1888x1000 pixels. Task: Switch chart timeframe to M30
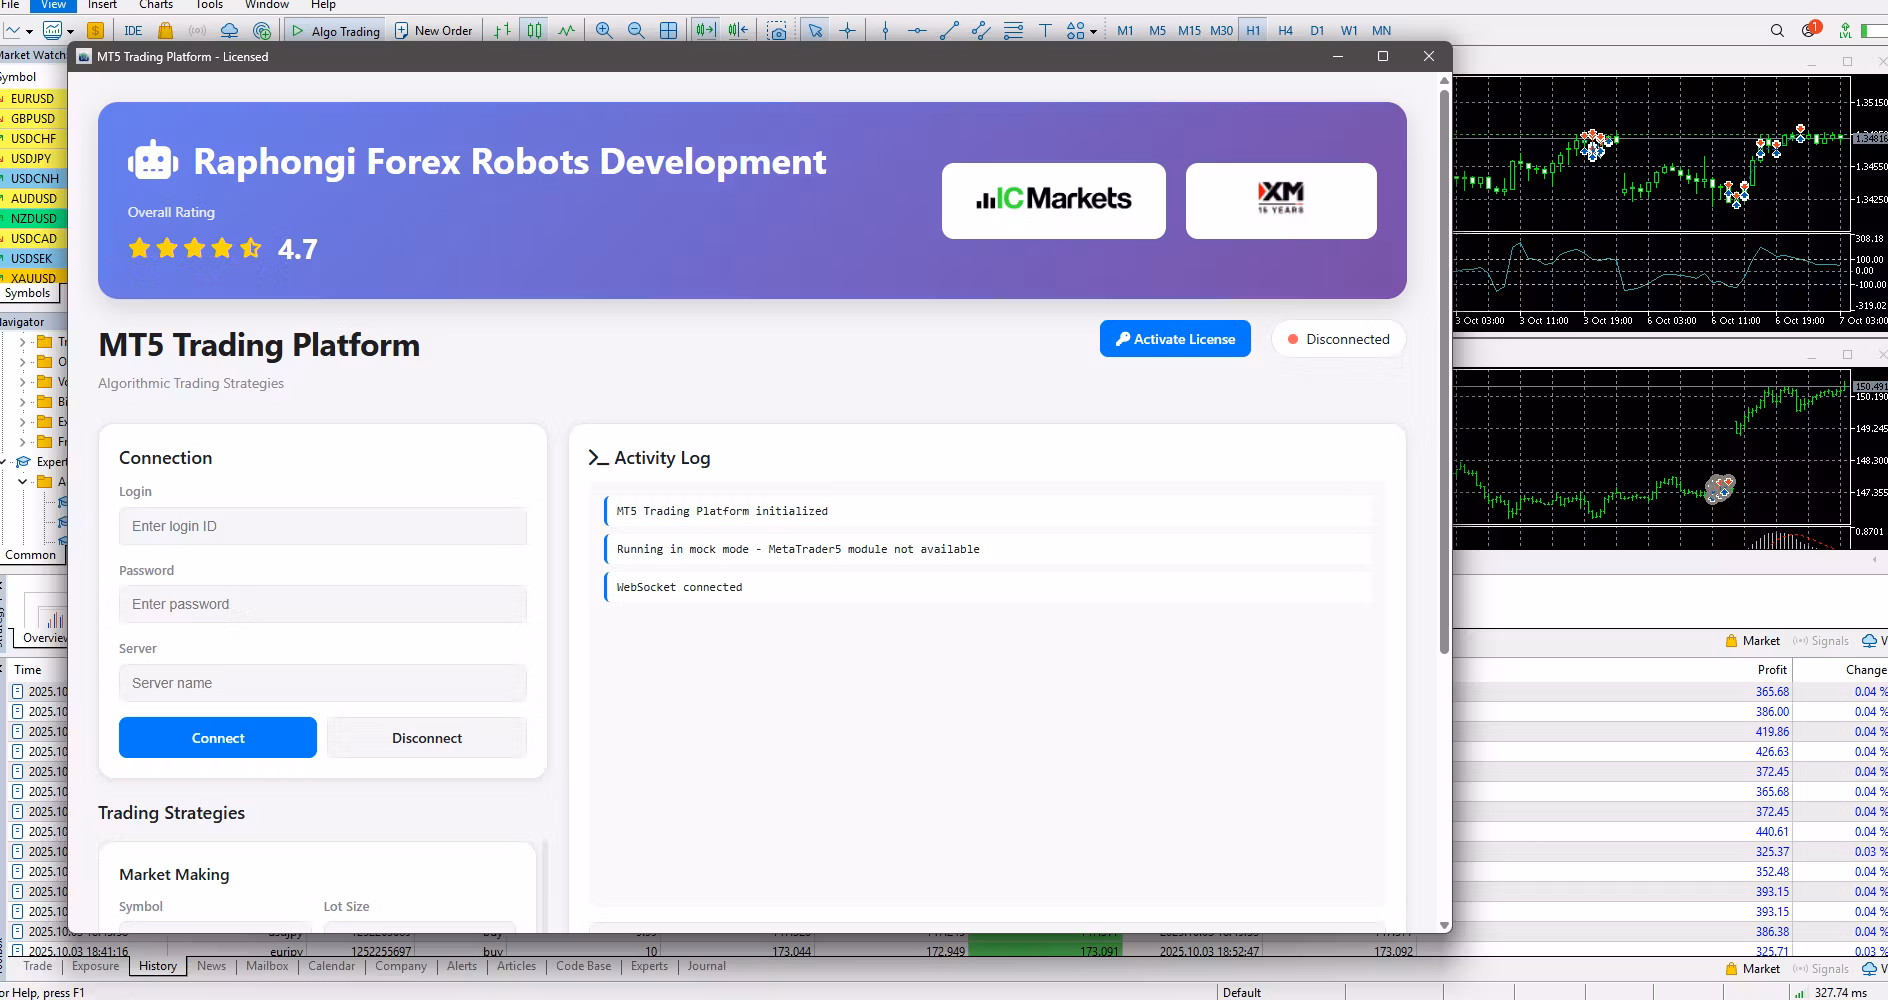(1221, 31)
